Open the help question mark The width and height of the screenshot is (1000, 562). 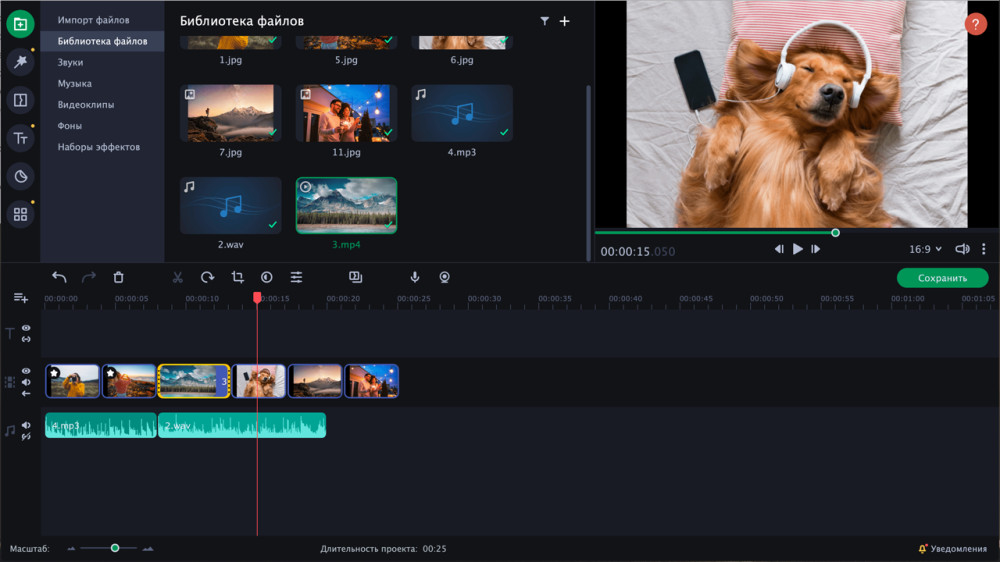[x=975, y=24]
